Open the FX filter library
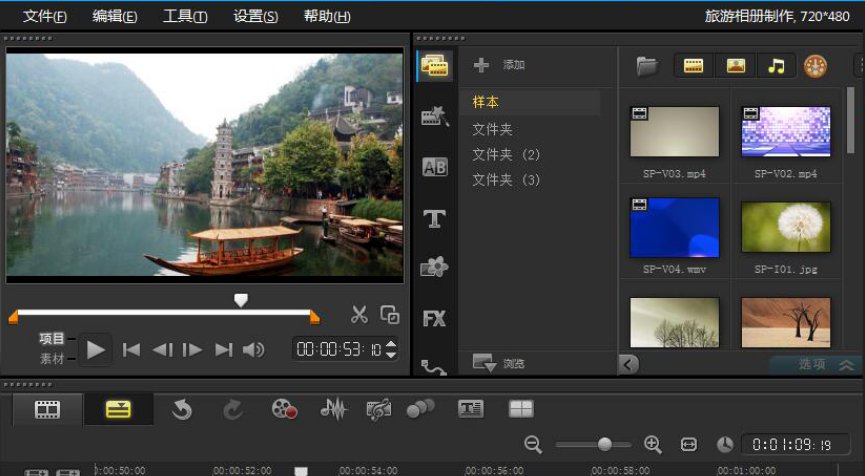 [434, 319]
